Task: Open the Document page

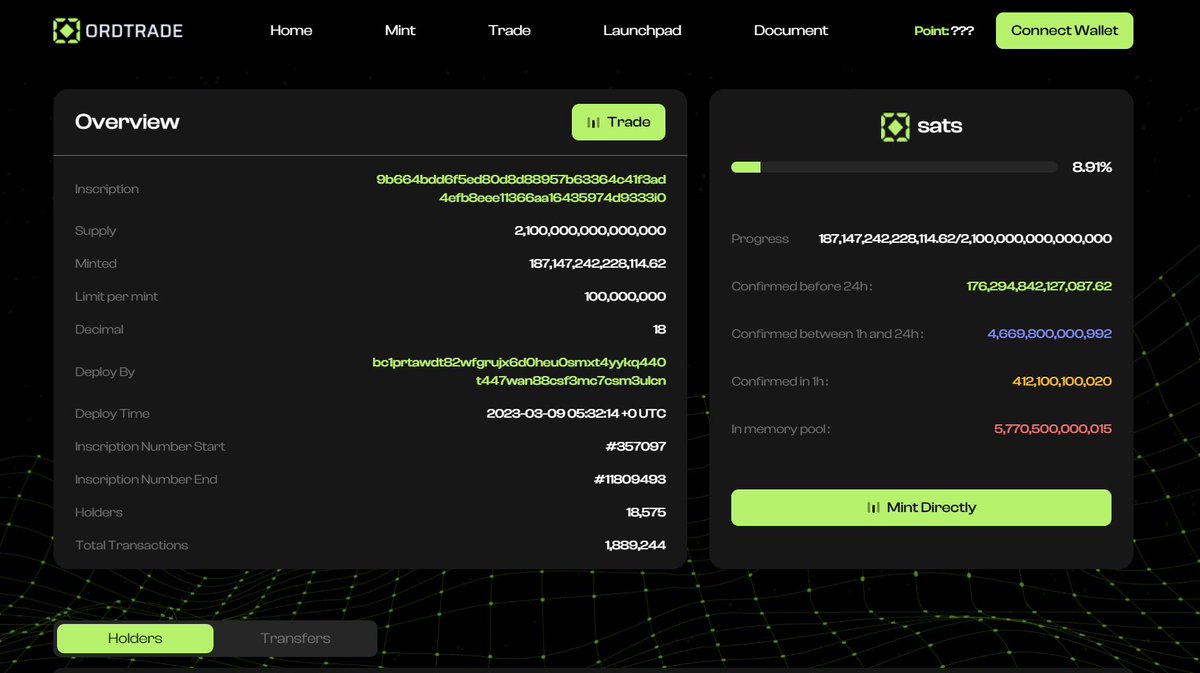Action: [791, 31]
